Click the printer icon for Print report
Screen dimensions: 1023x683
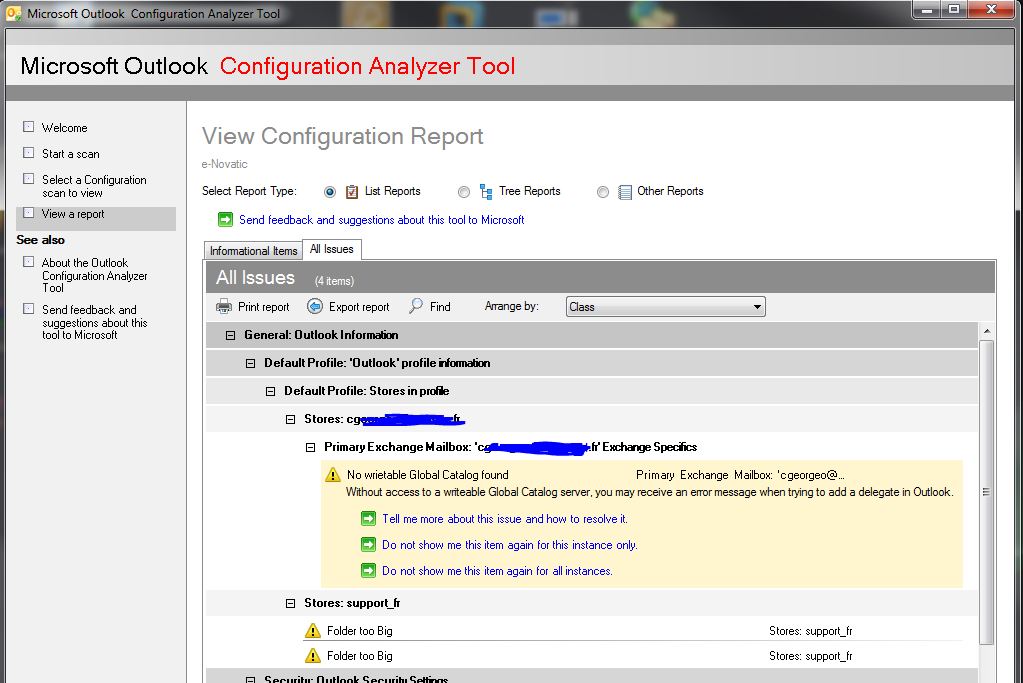tap(224, 306)
